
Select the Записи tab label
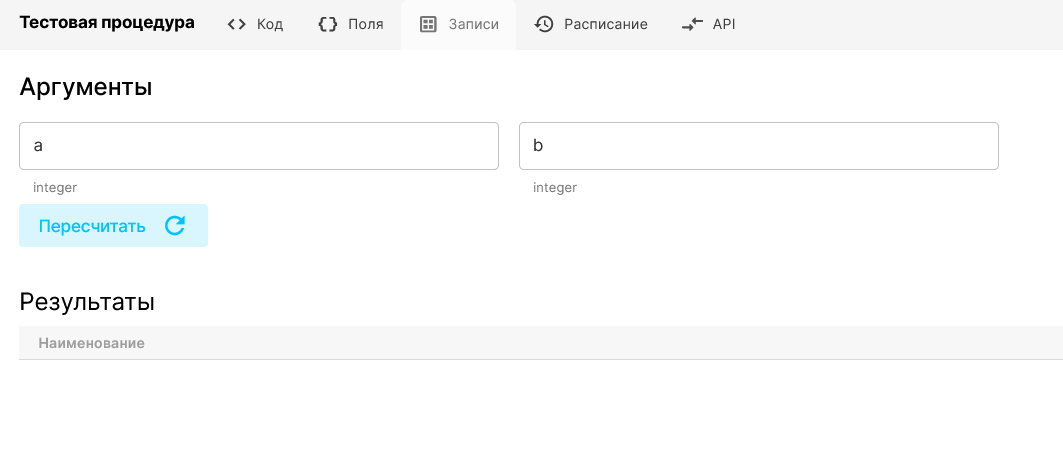point(474,25)
